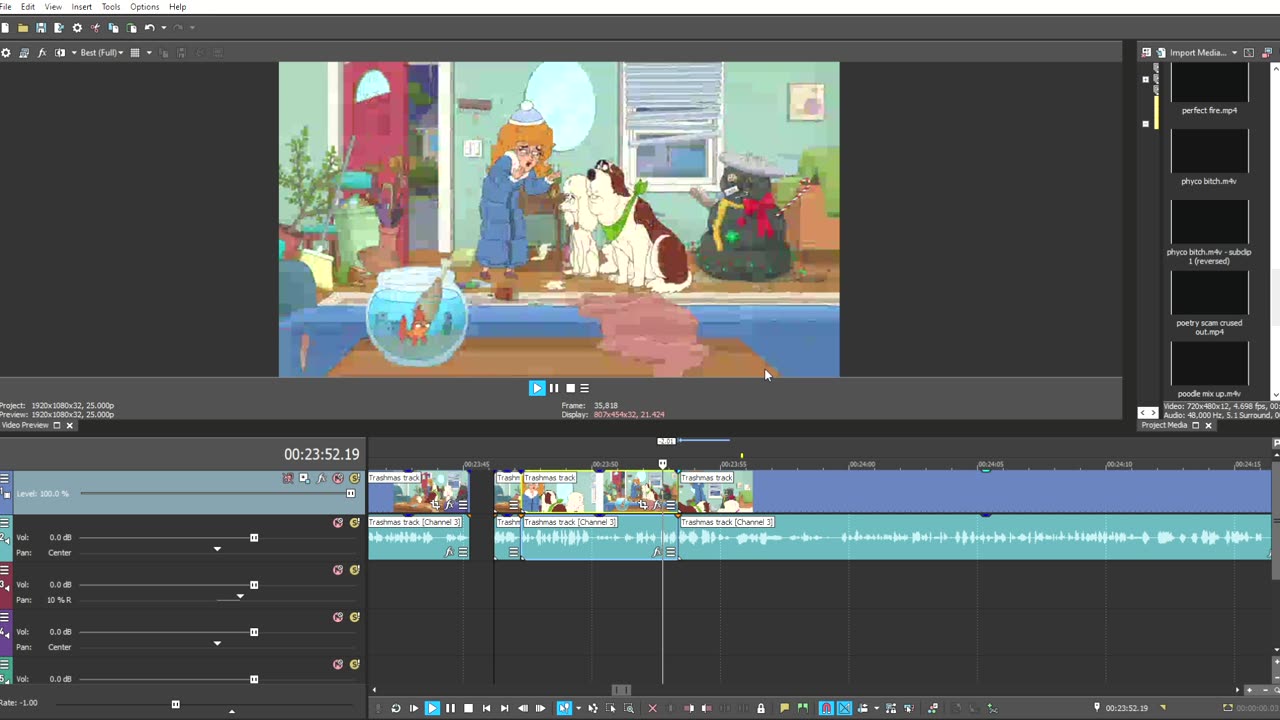Screen dimensions: 1280x720
Task: Save the project using the floppy disk icon
Action: click(41, 28)
